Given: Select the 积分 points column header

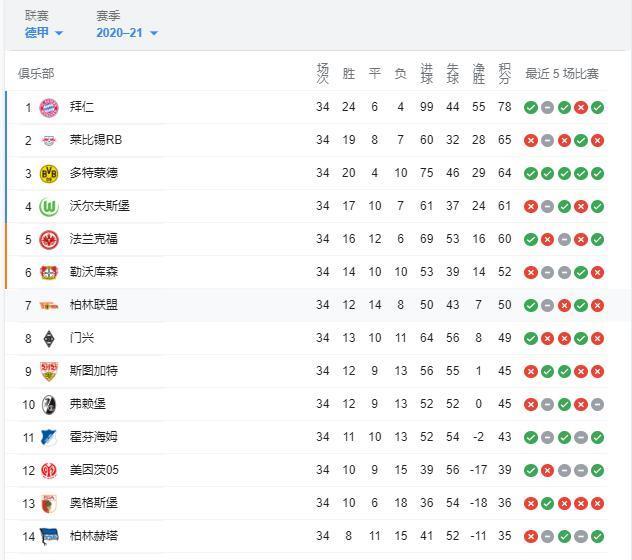Looking at the screenshot, I should coord(505,73).
